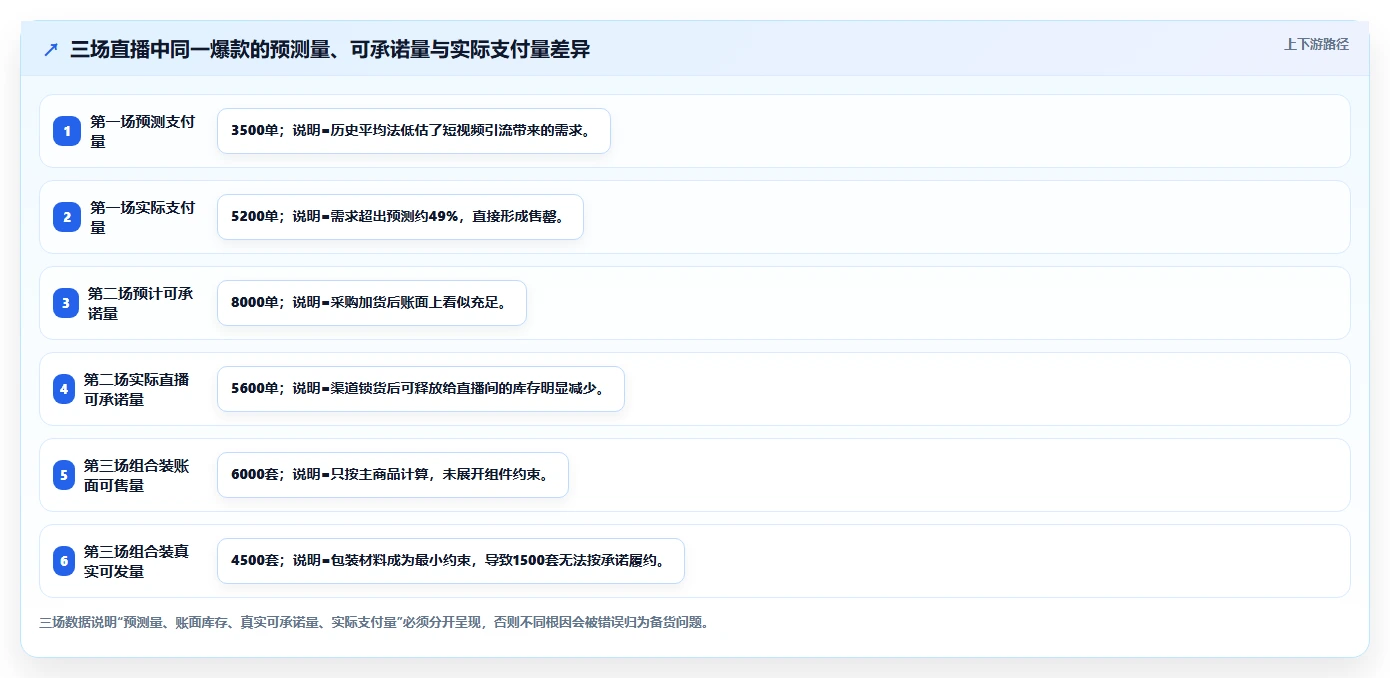Select the number 1 step badge
The height and width of the screenshot is (678, 1390).
click(x=67, y=131)
